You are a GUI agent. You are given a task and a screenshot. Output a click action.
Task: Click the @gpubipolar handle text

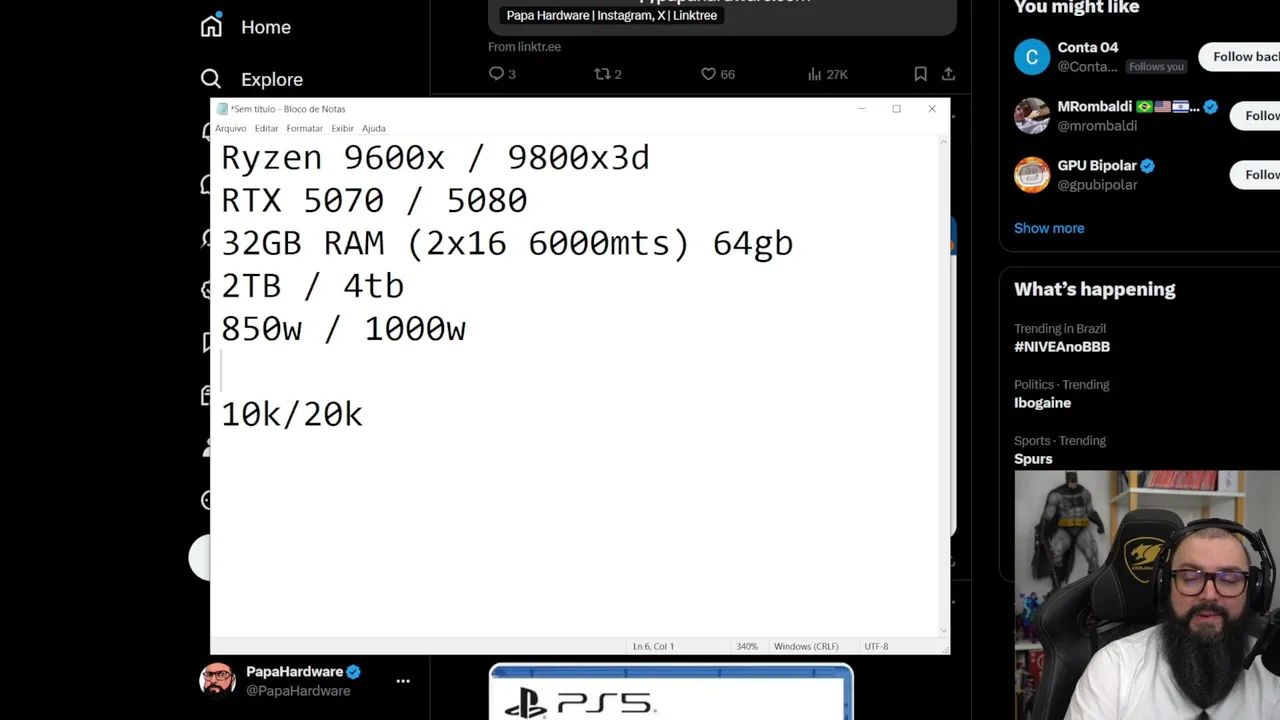click(1097, 185)
